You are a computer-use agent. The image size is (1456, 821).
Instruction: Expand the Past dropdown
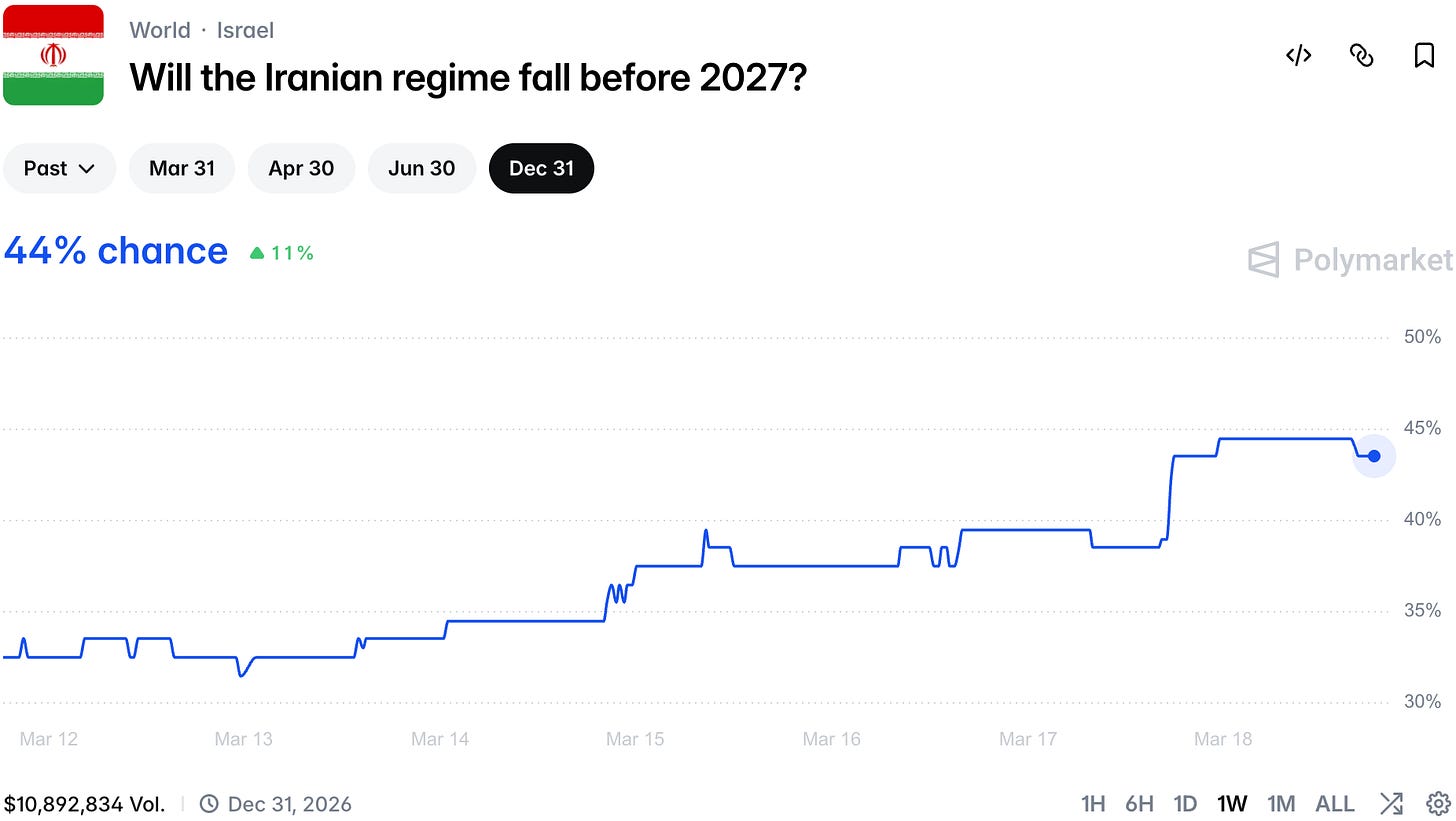click(60, 168)
